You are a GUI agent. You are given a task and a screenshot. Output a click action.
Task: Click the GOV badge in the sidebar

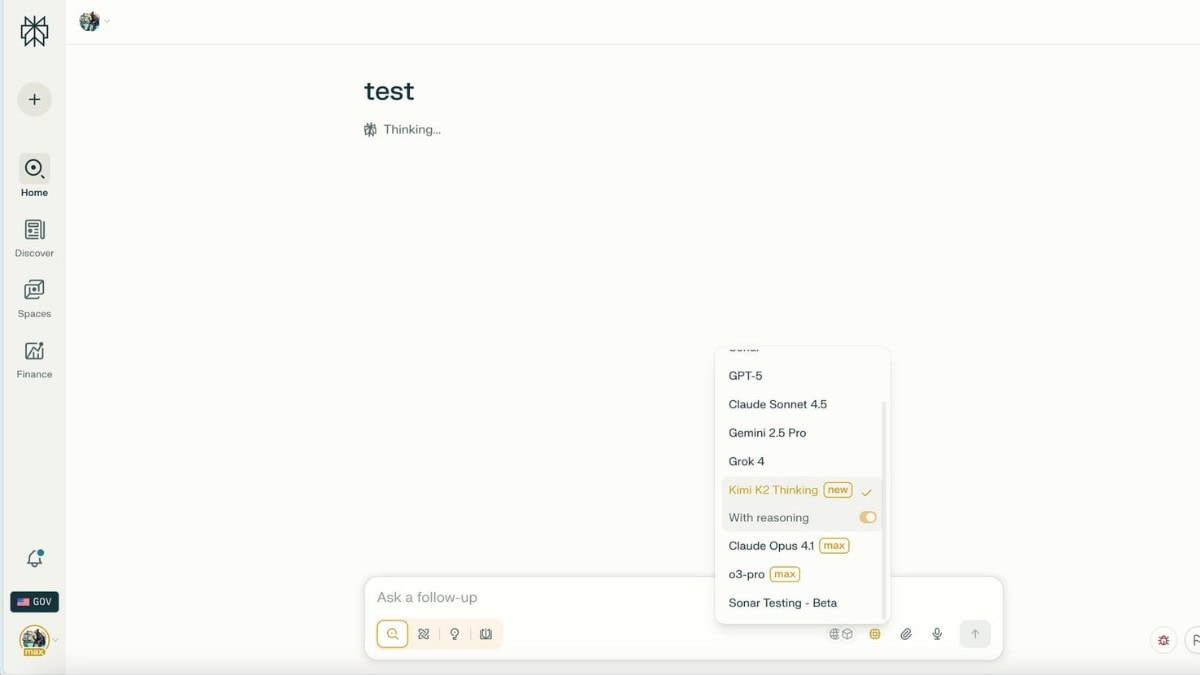[34, 602]
